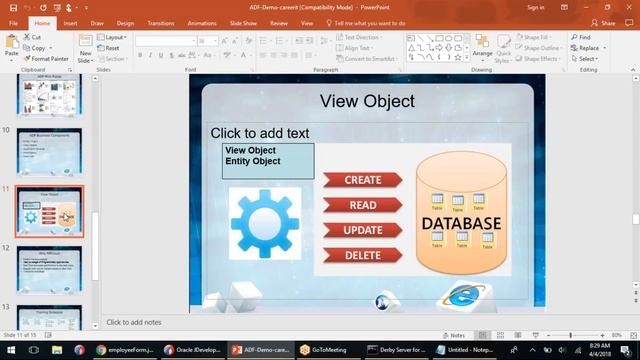640x360 pixels.
Task: Click the 'Click to add text' placeholder
Action: (x=260, y=133)
